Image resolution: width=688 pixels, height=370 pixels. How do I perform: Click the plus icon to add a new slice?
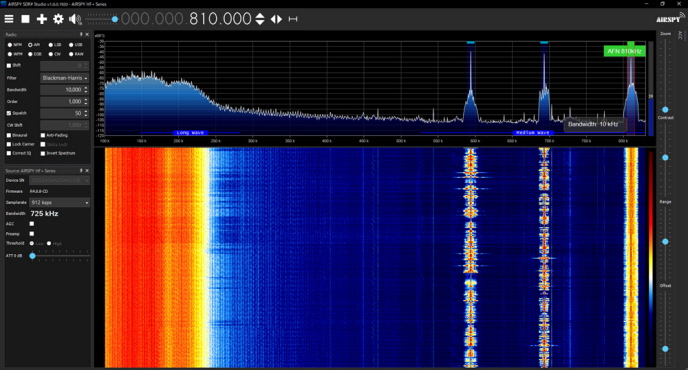tap(42, 19)
